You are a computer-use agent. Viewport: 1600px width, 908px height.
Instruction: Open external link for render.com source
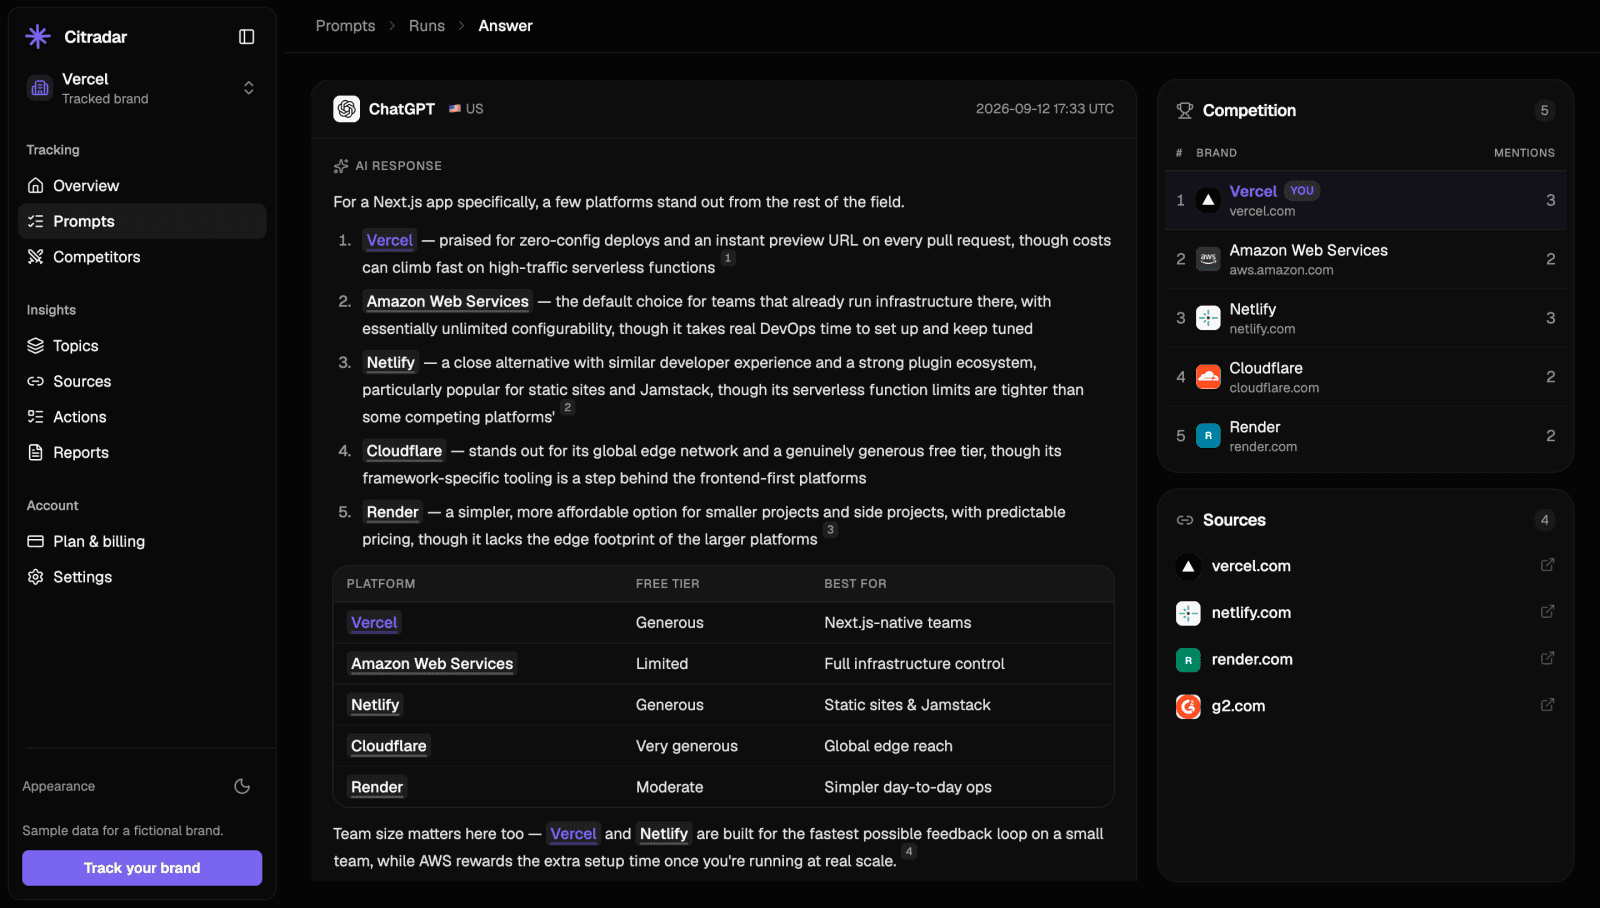(1547, 658)
